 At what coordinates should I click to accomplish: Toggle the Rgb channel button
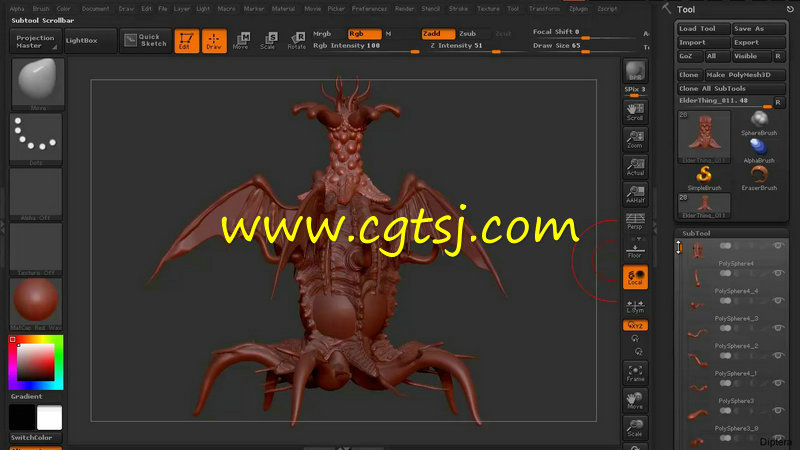[x=364, y=34]
